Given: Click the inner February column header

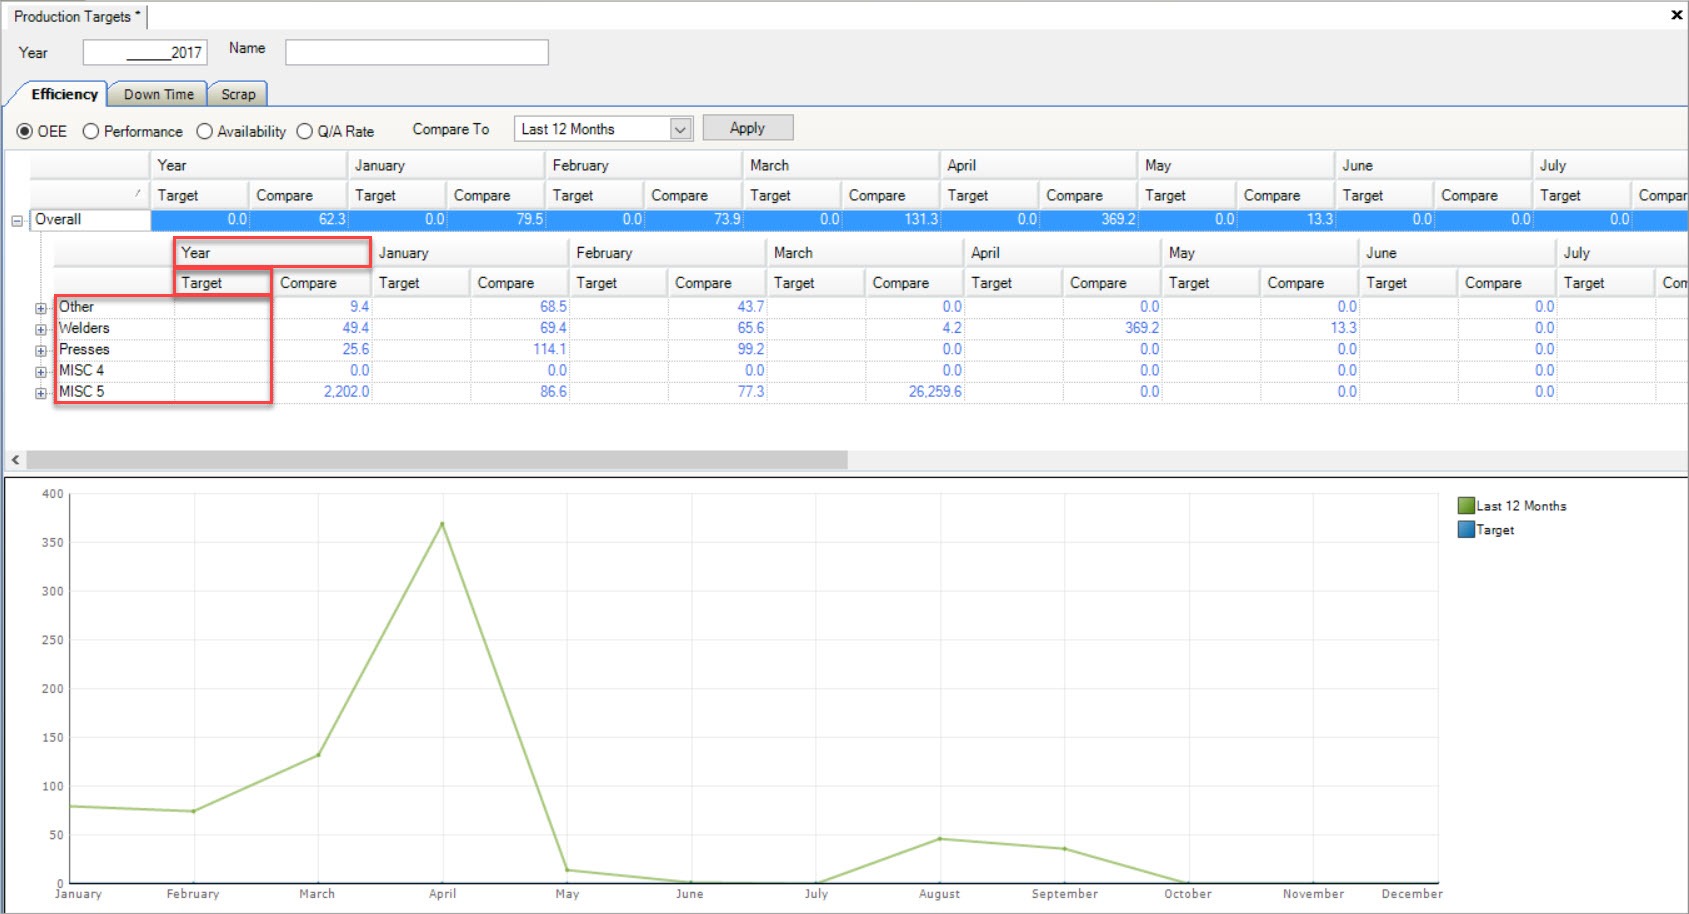Looking at the screenshot, I should [x=667, y=253].
